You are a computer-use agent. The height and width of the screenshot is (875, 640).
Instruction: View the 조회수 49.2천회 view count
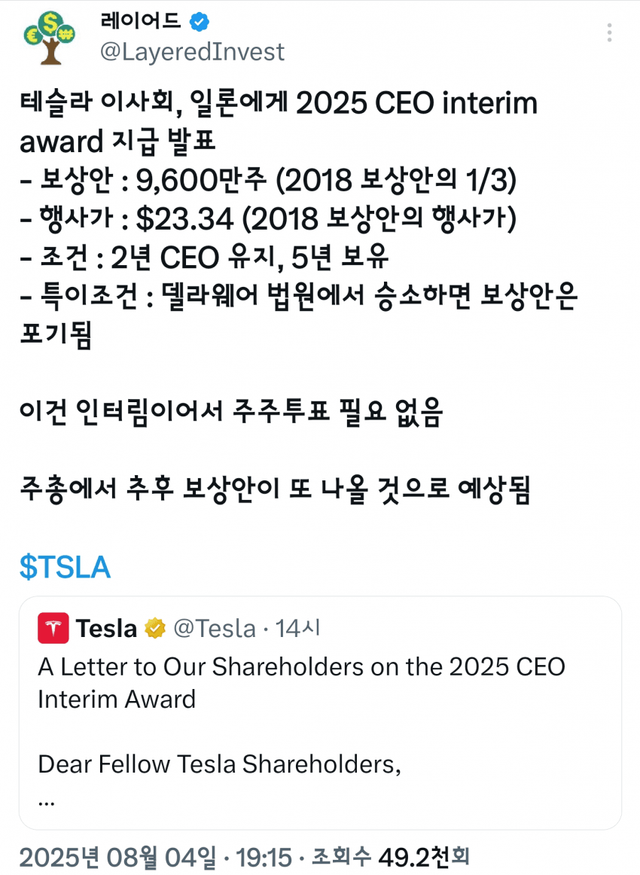tap(389, 857)
